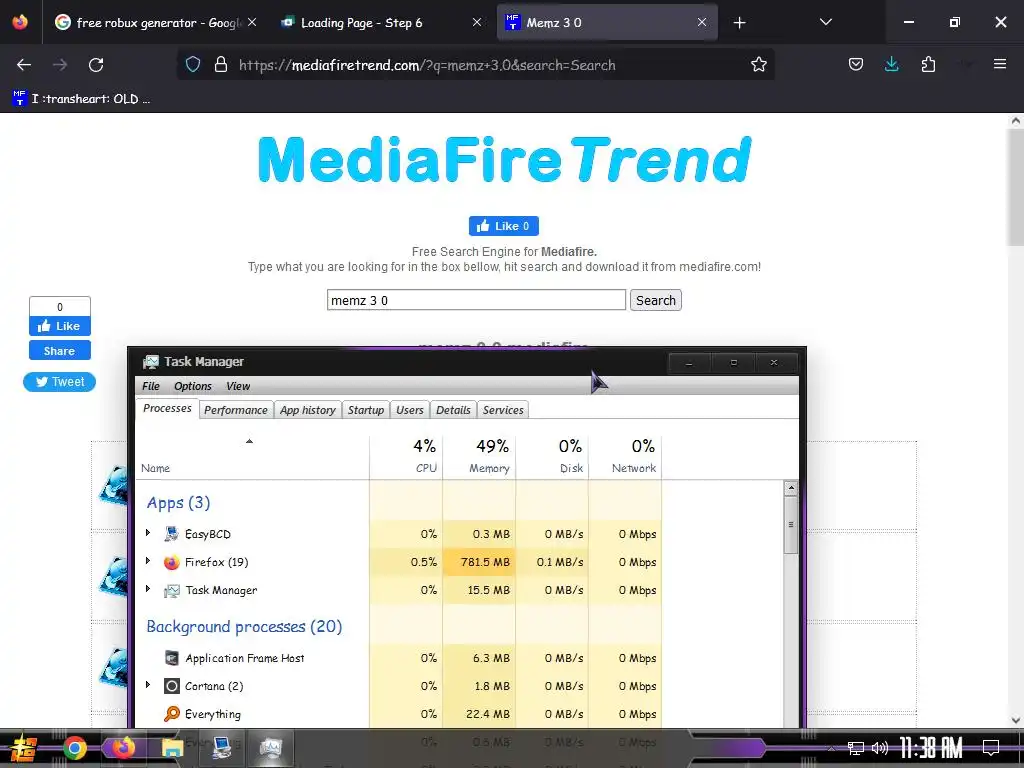The height and width of the screenshot is (768, 1024).
Task: Click the MediaFireTrend logo
Action: (x=504, y=160)
